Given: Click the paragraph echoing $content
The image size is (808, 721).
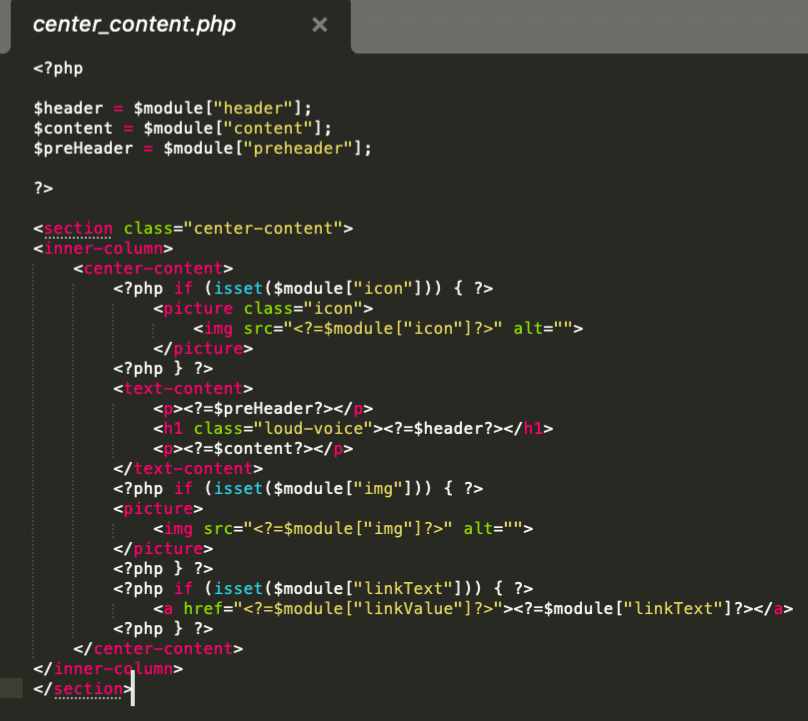Looking at the screenshot, I should point(253,448).
